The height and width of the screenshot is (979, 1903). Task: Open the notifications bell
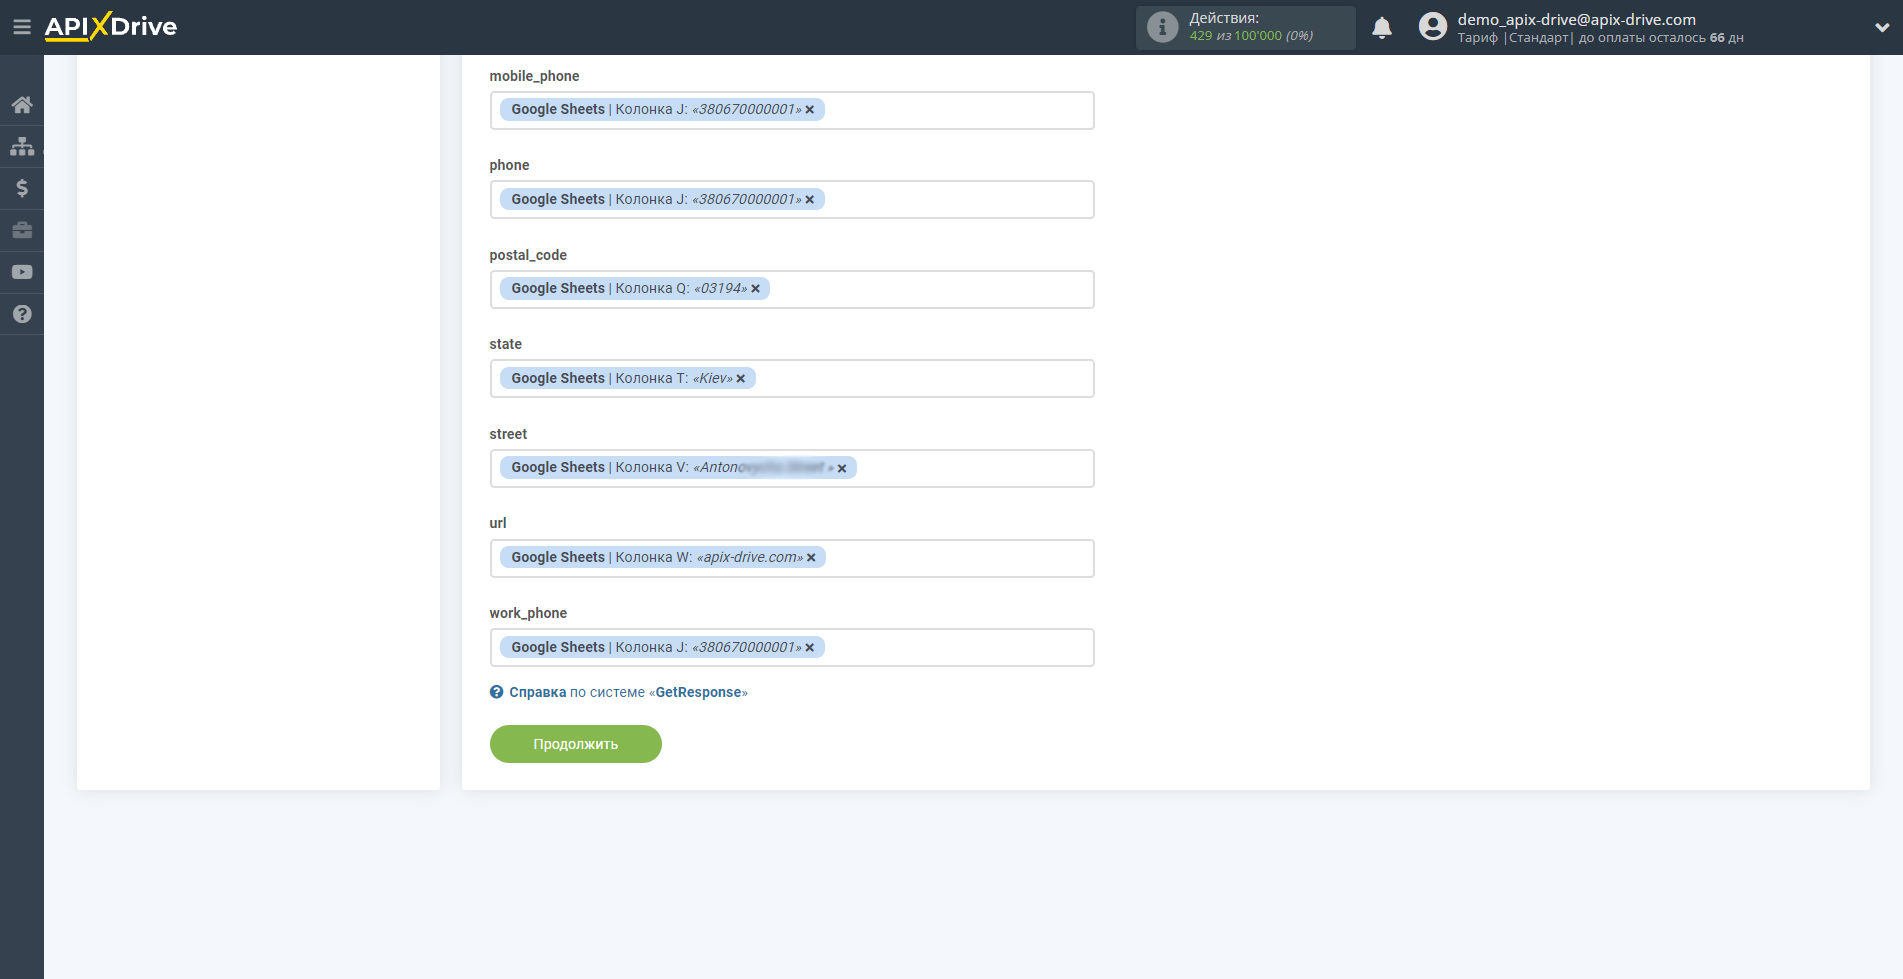(1382, 28)
